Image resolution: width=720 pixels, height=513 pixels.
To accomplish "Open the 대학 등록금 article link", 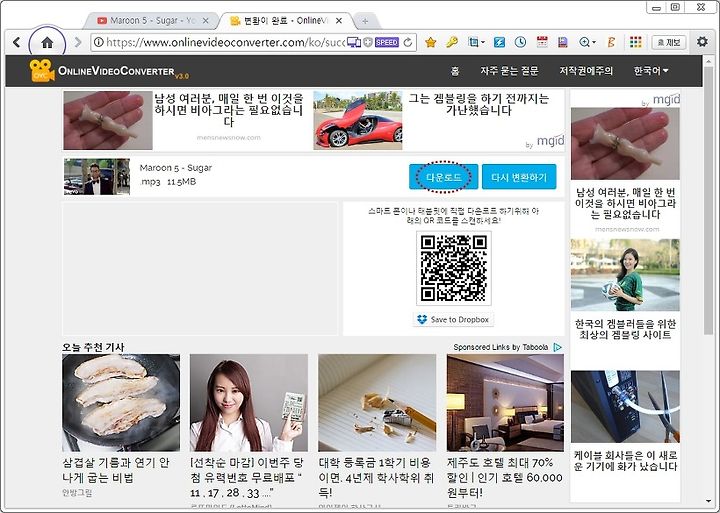I will coord(377,478).
